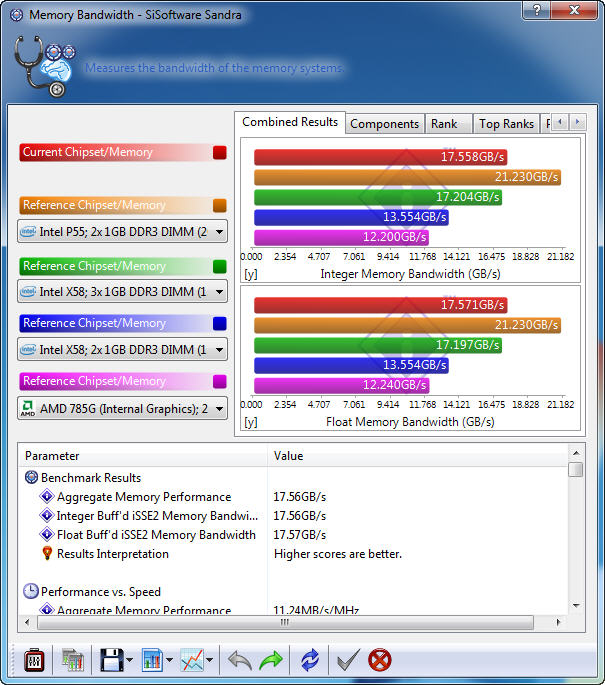Click the horizontal scrollbar left arrow
The height and width of the screenshot is (685, 605).
click(x=27, y=622)
